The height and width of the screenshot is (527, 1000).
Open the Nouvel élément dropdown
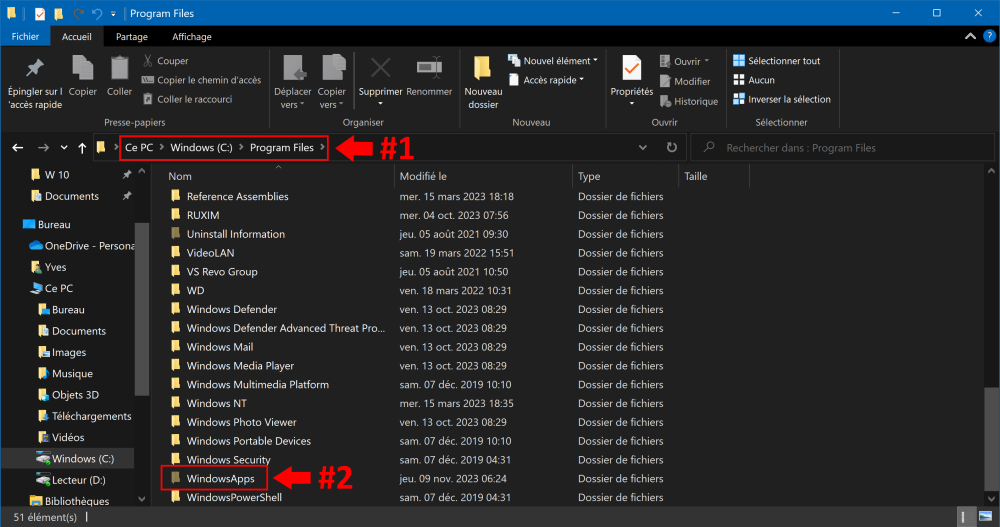(553, 61)
